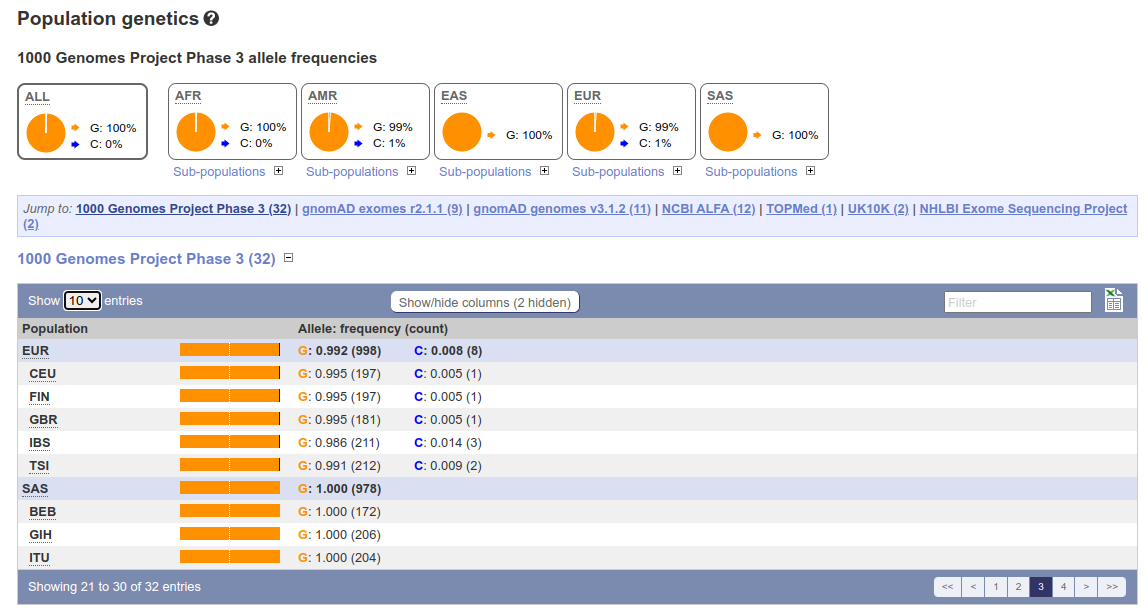The width and height of the screenshot is (1147, 615).
Task: Expand SAS Sub-populations plus toggle
Action: tap(811, 171)
